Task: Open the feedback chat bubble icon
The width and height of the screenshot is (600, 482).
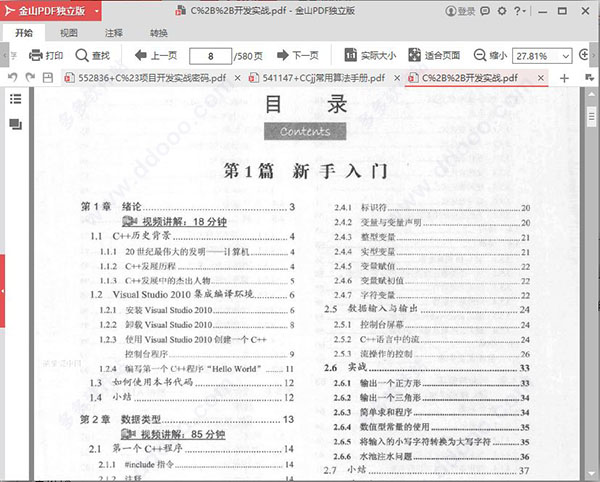Action: tap(485, 11)
